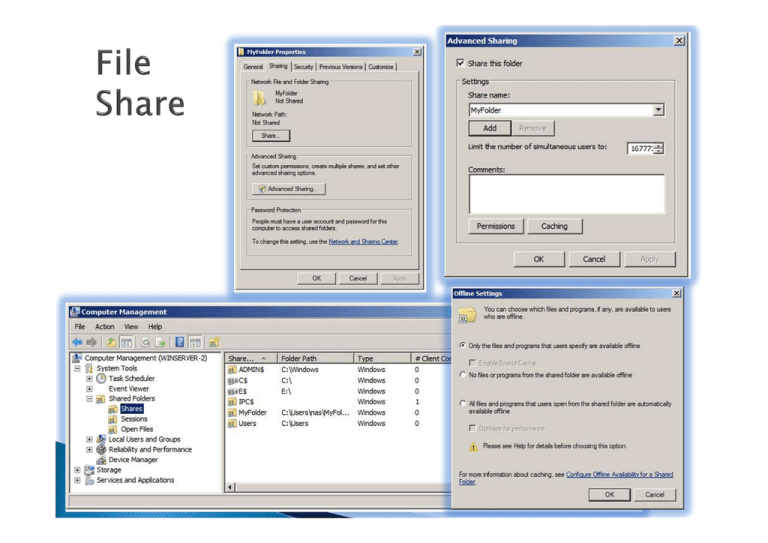Select All files automatically available offline option

pos(463,403)
